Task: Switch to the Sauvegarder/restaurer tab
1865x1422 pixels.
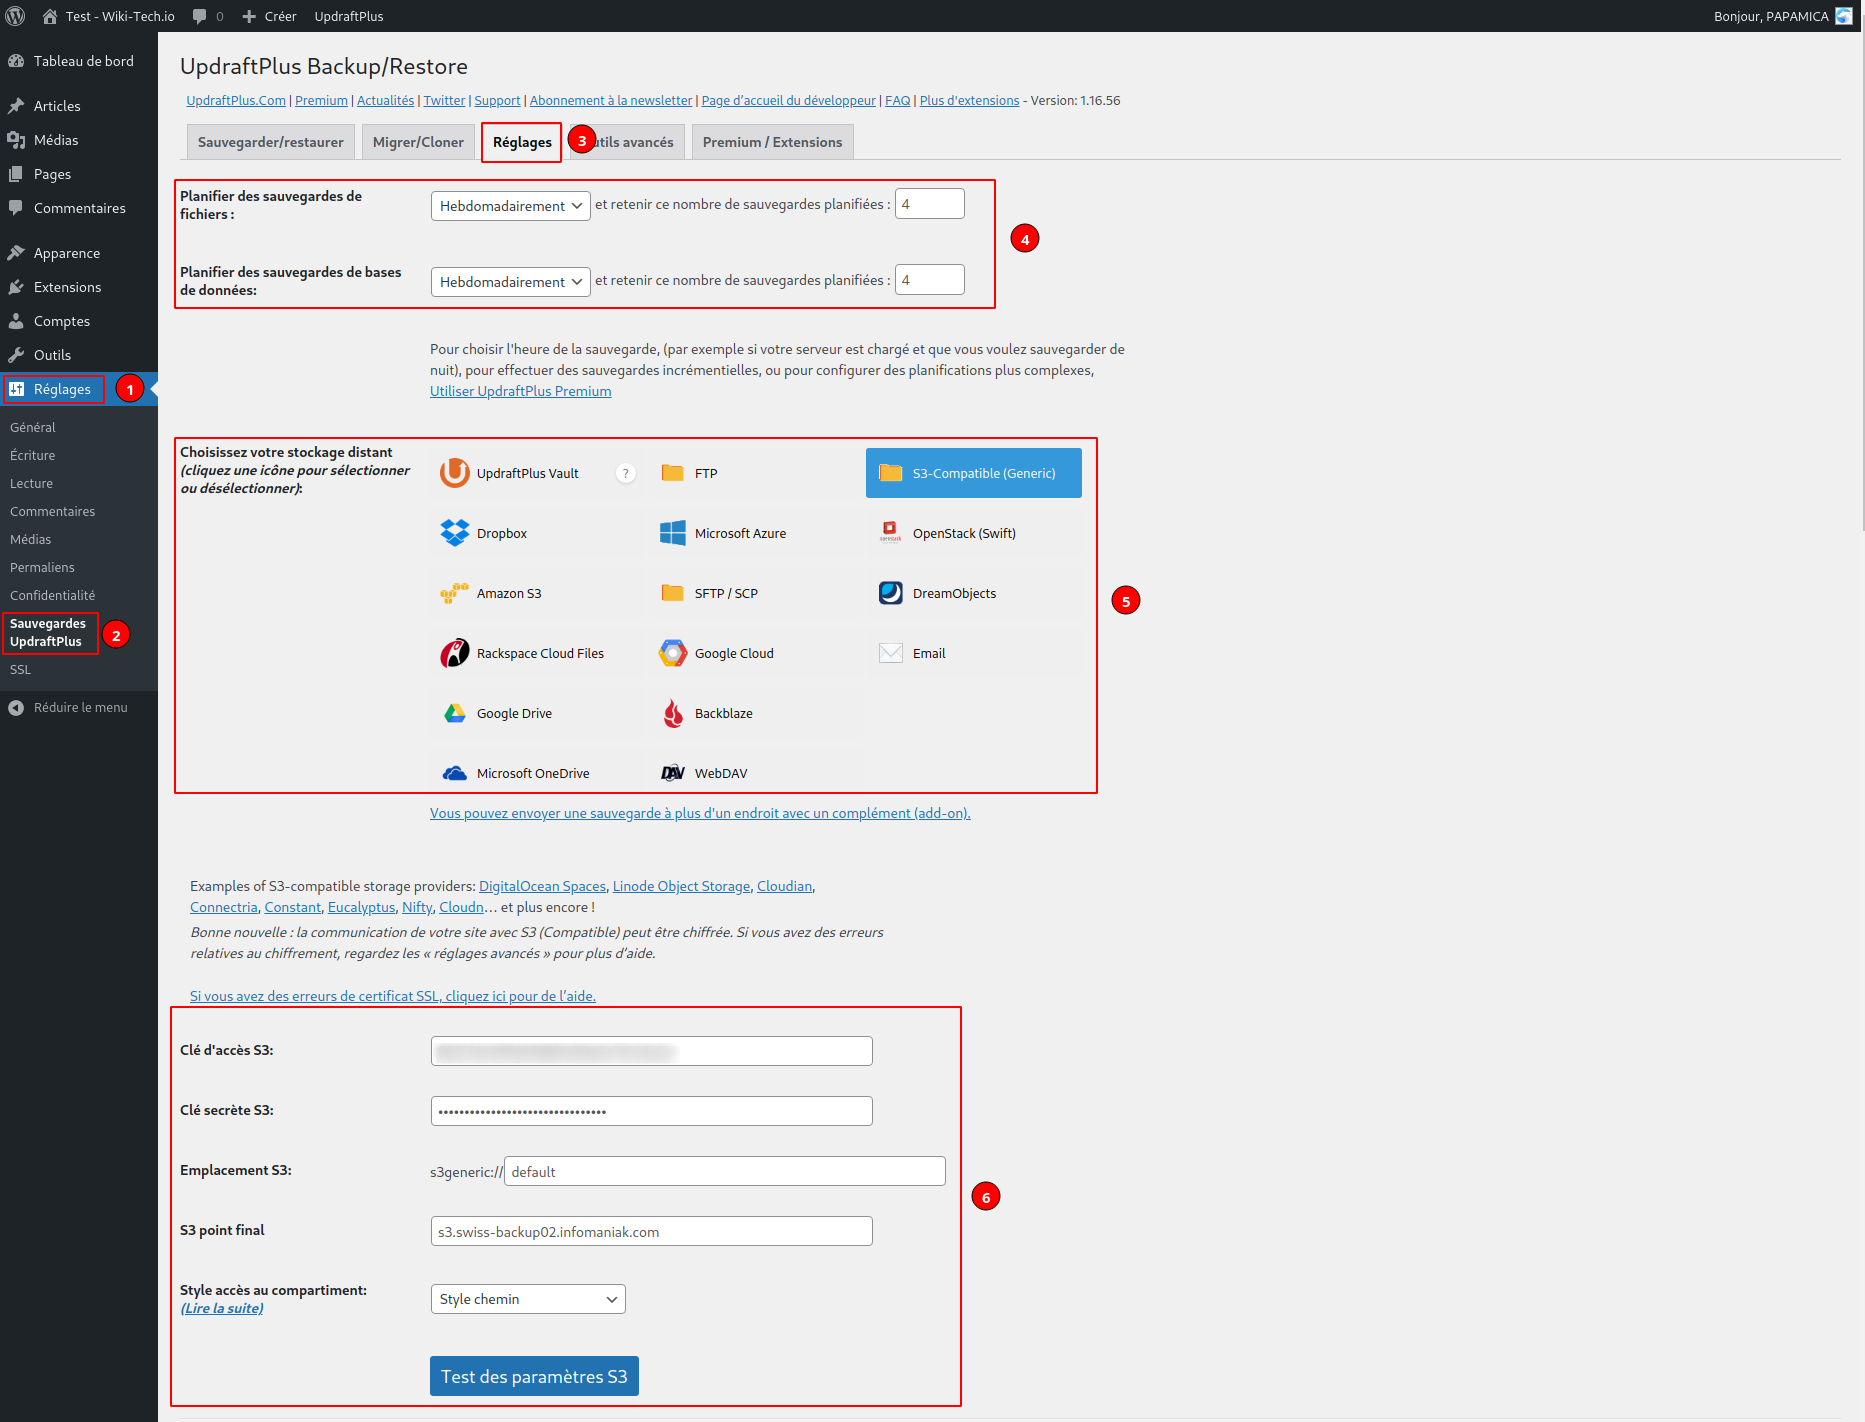Action: click(x=270, y=142)
